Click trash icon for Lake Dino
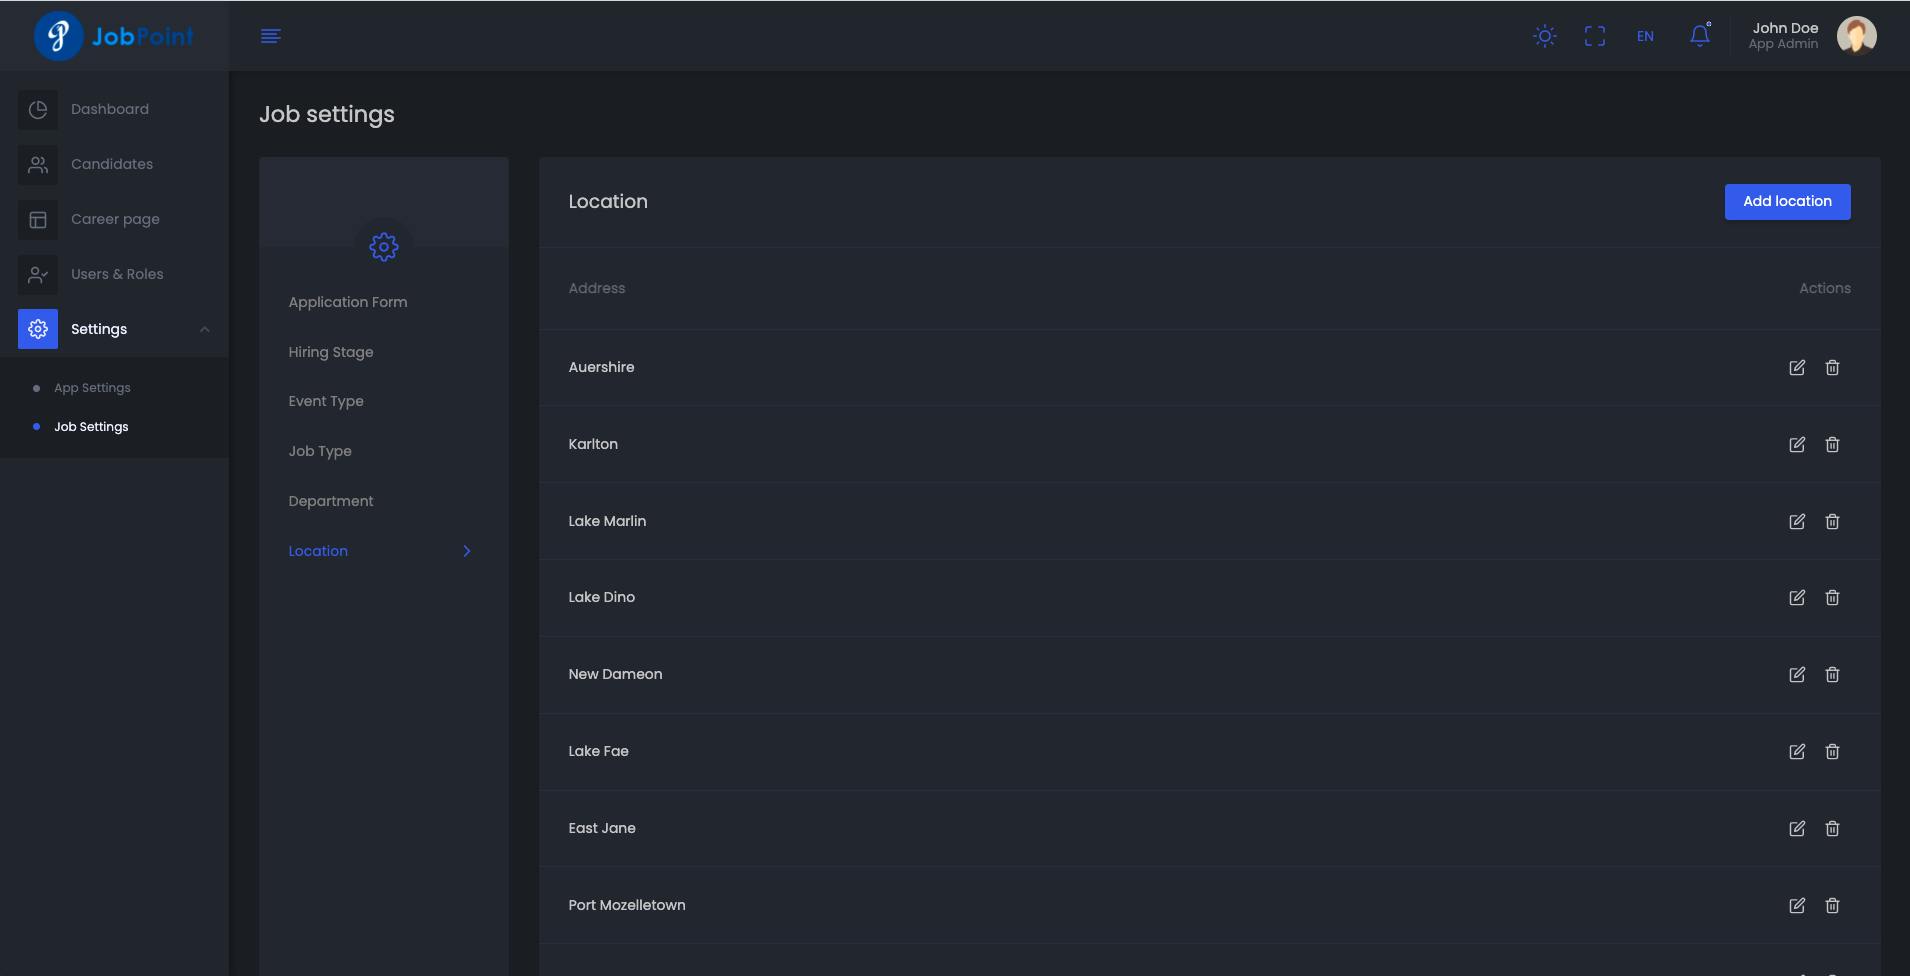This screenshot has height=976, width=1910. (1832, 598)
